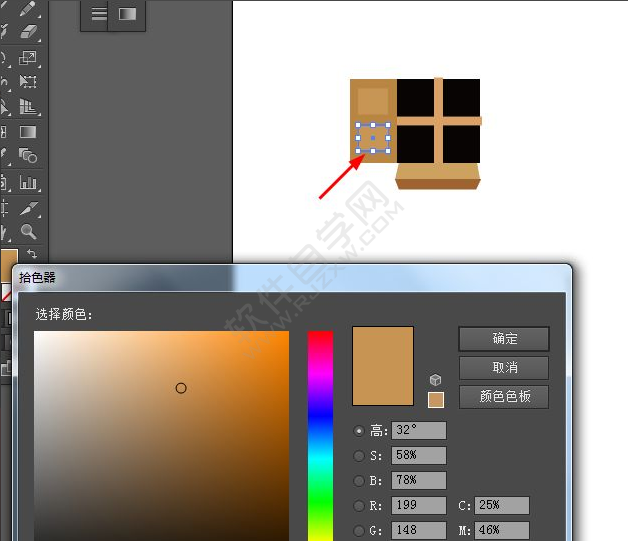This screenshot has height=541, width=628.
Task: Click the brightness field showing 78%
Action: (x=419, y=480)
